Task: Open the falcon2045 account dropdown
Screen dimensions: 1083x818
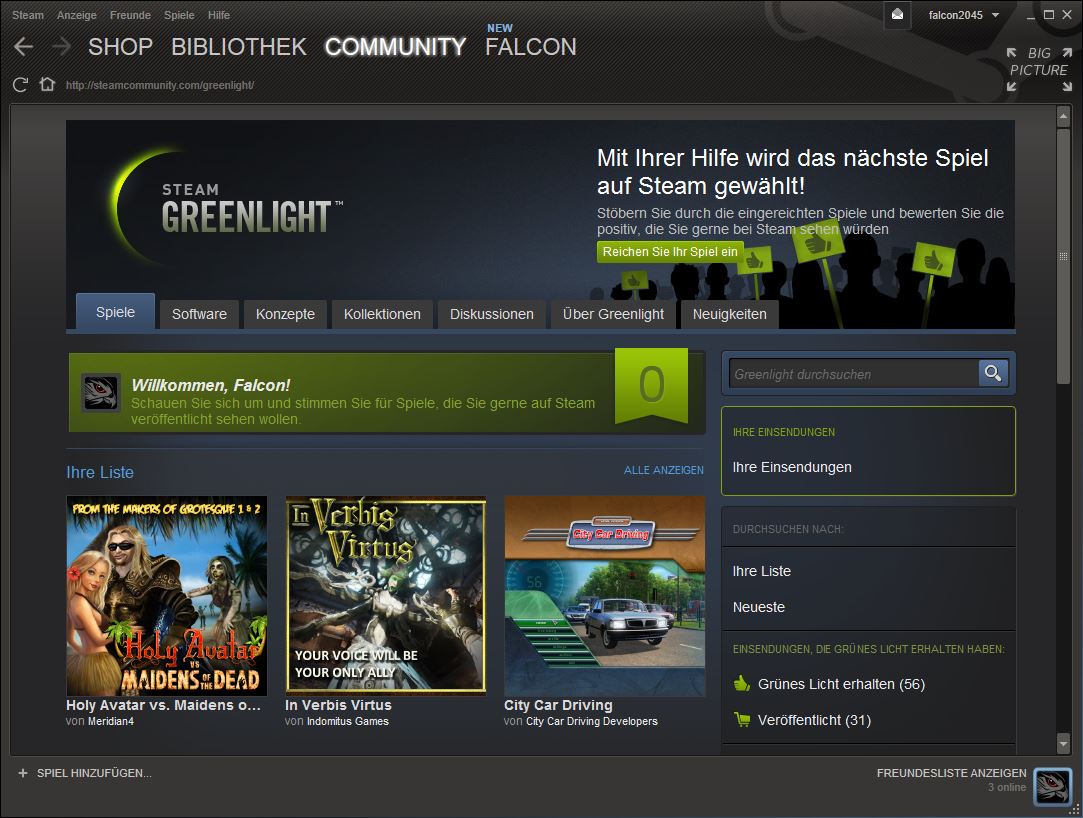Action: (x=964, y=15)
